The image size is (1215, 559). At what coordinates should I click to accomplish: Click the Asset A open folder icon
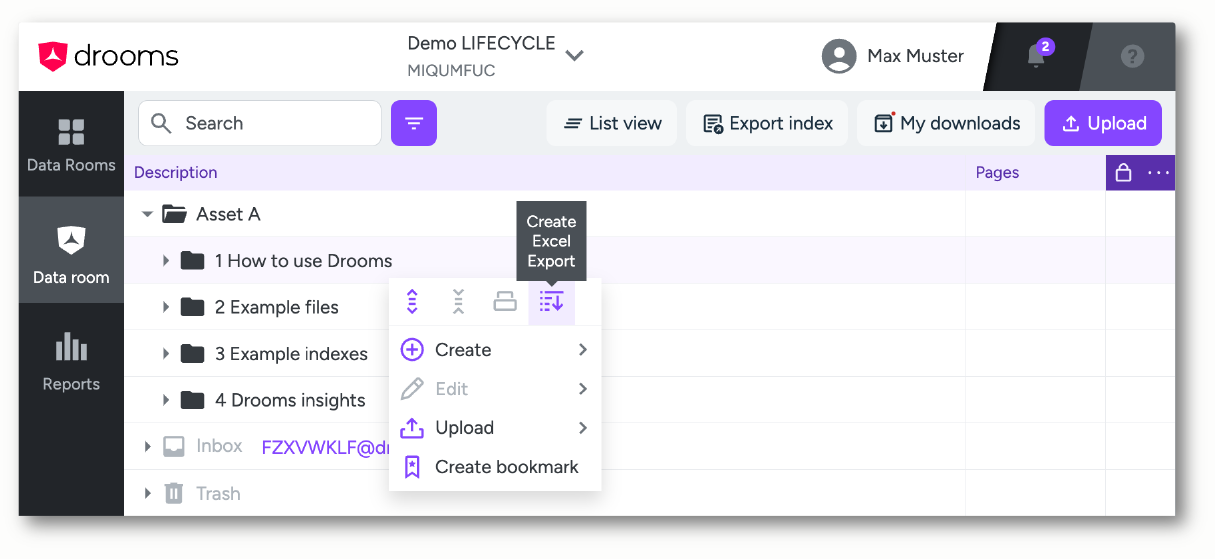(x=175, y=214)
